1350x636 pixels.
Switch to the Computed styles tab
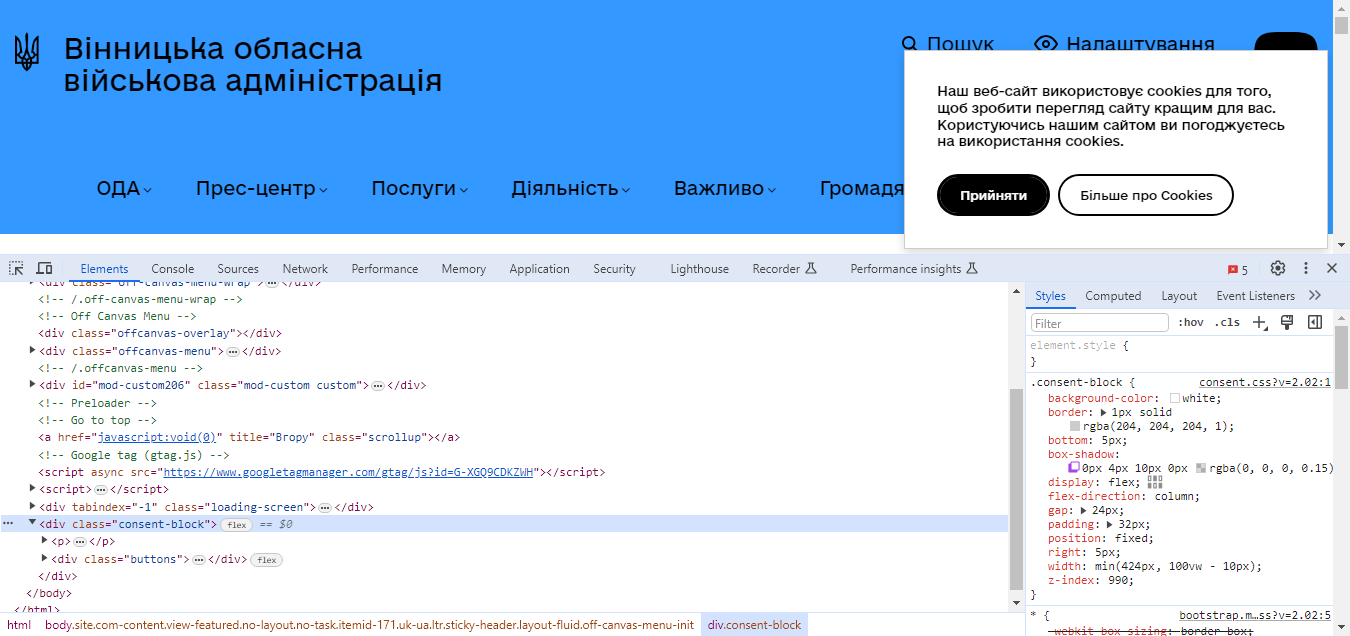1113,295
